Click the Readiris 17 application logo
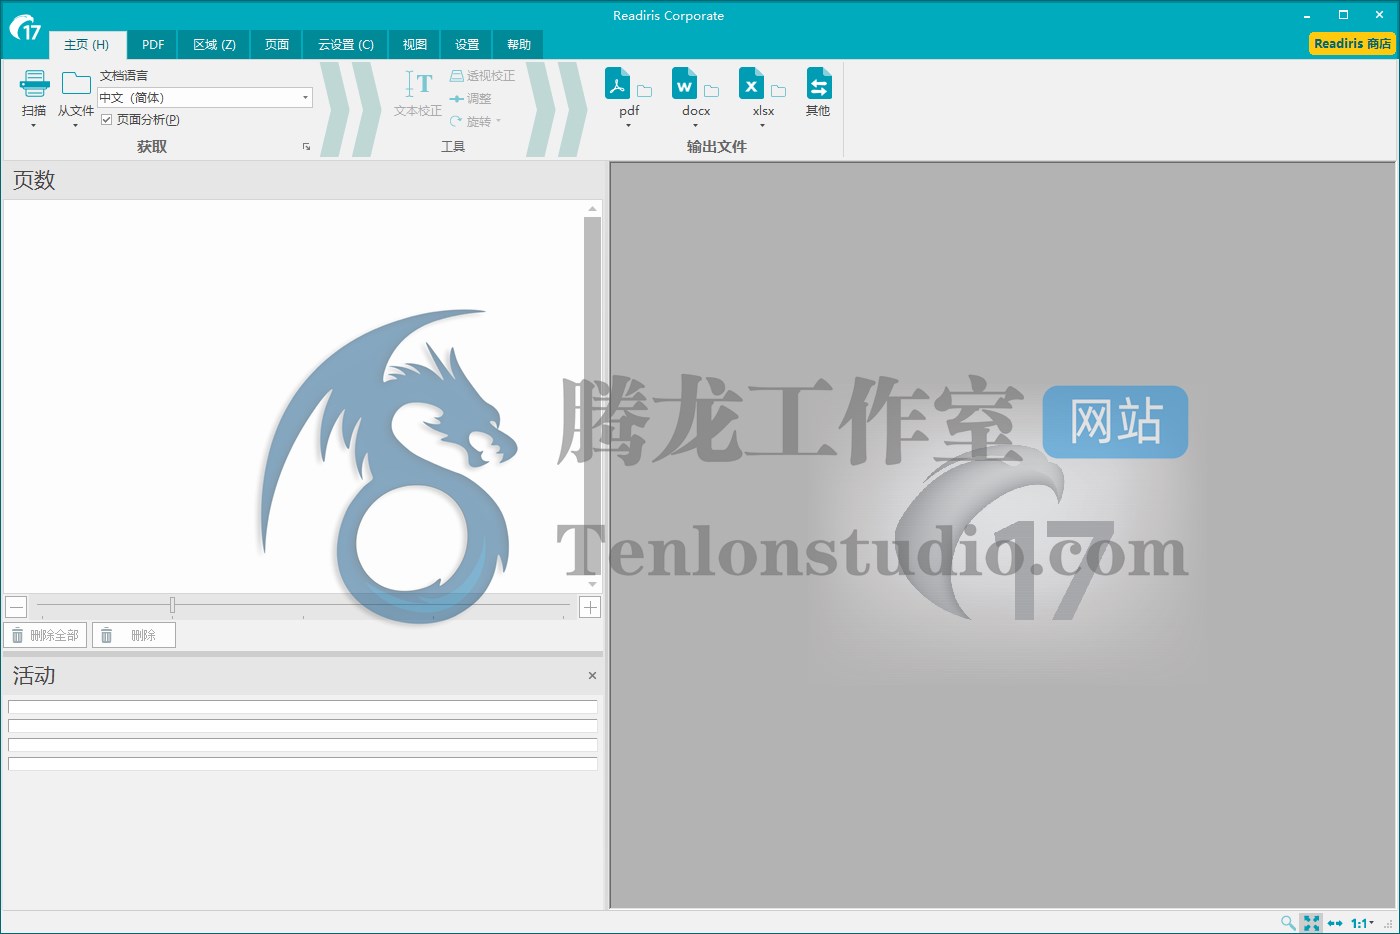 click(24, 28)
